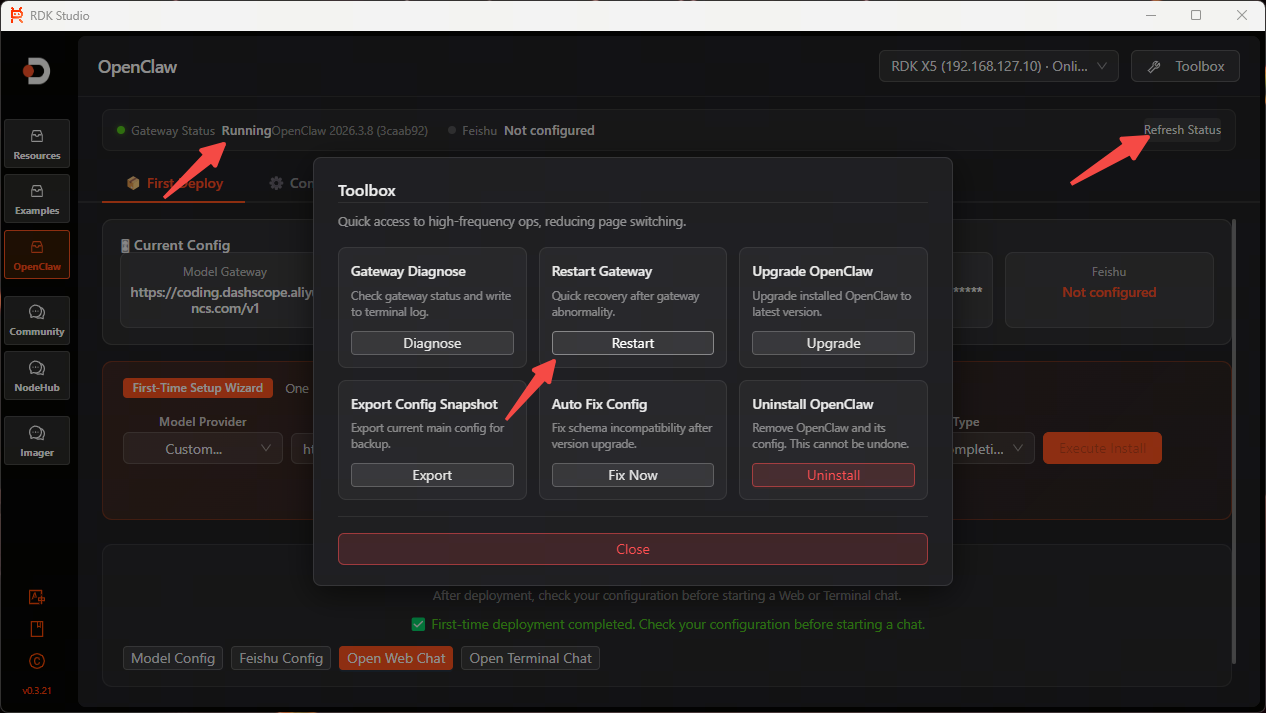Click Open Web Chat
Screen dimensions: 1266x713
coord(396,658)
